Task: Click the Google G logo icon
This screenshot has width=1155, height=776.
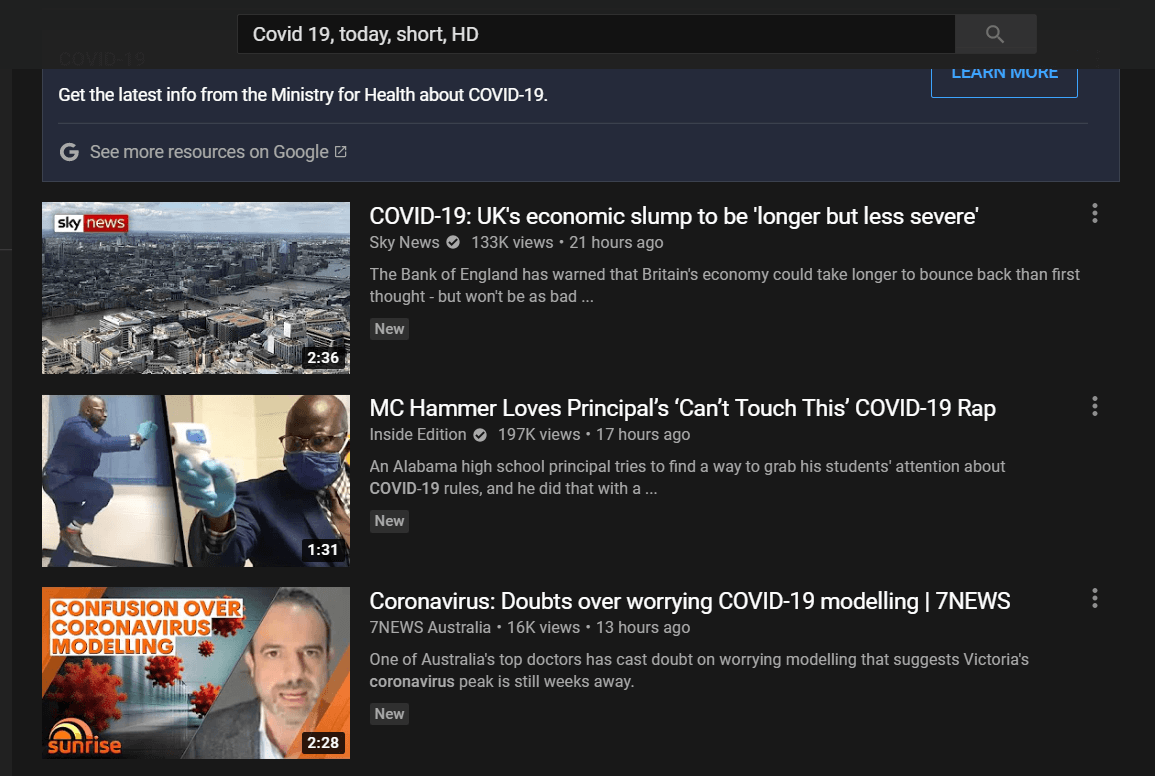Action: coord(69,152)
